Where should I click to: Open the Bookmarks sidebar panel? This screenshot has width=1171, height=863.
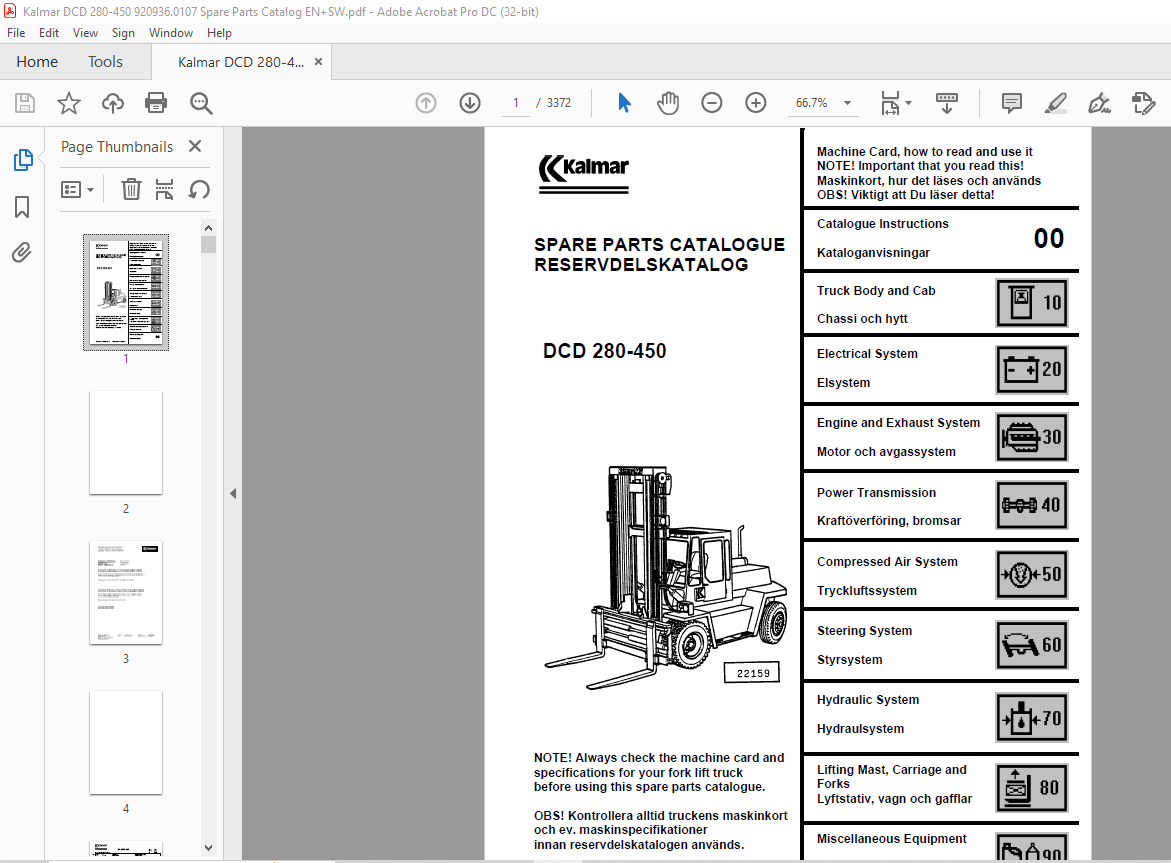coord(22,207)
